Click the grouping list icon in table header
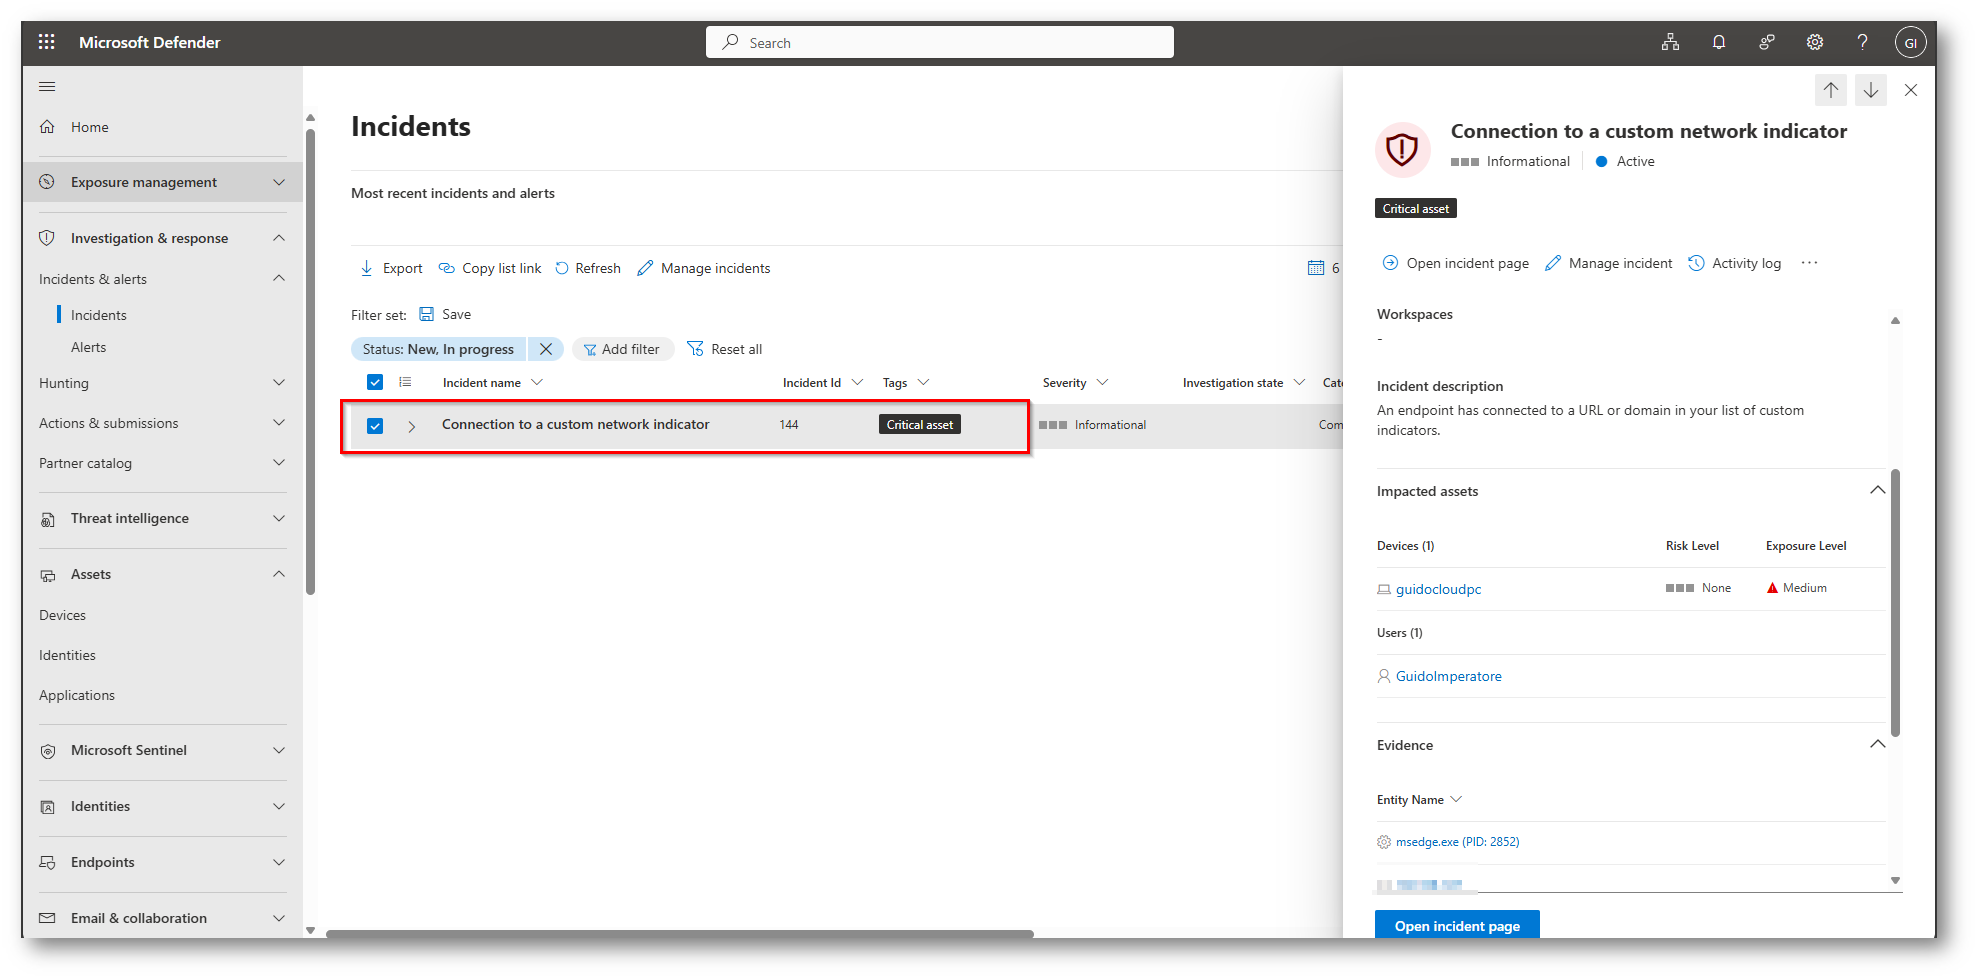 (x=405, y=382)
